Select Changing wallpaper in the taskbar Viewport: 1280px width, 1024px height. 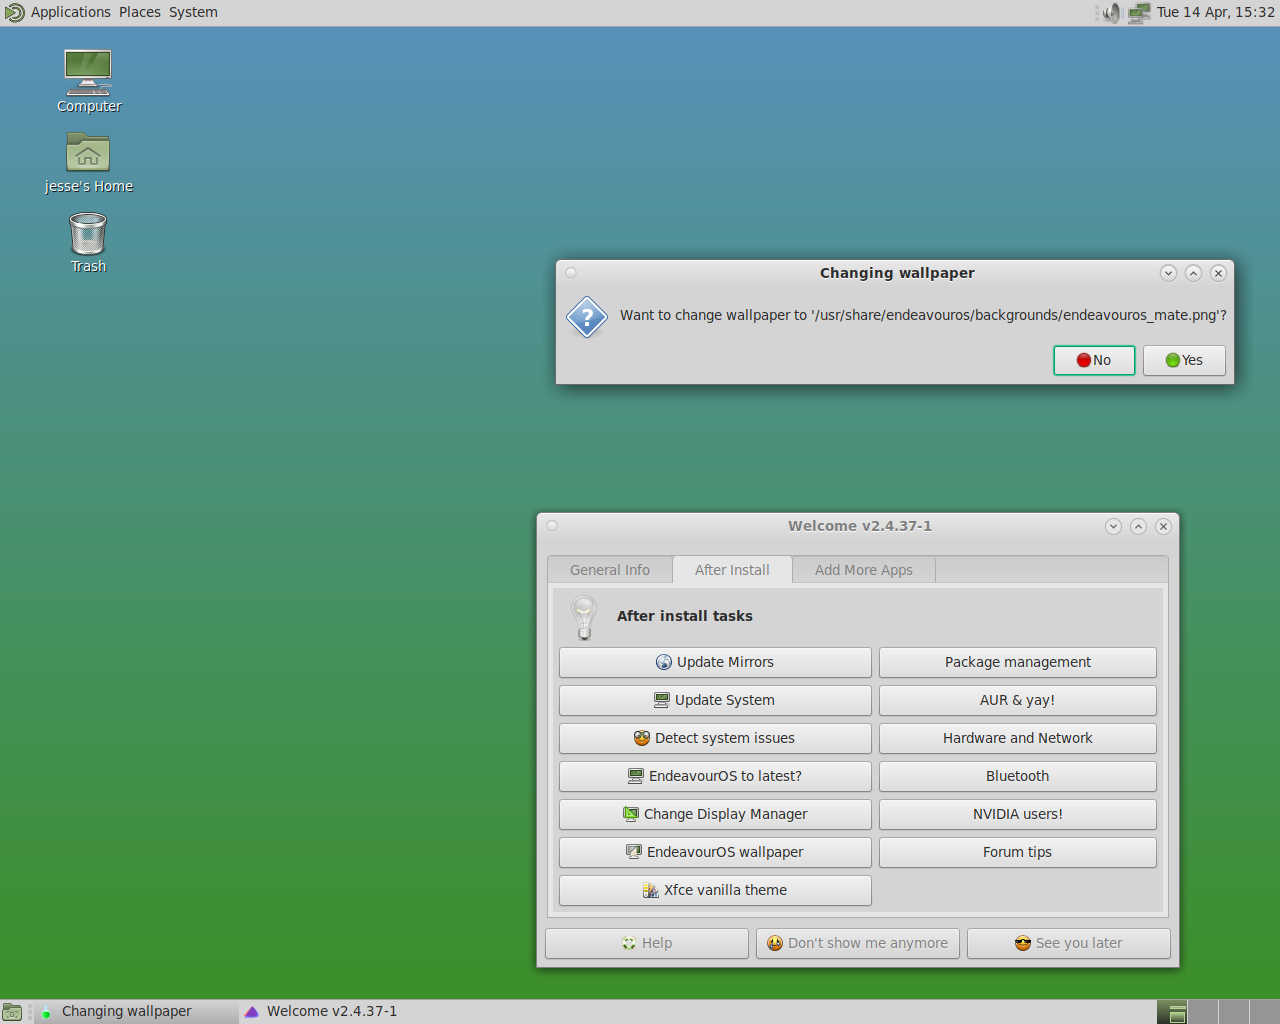pos(137,1011)
